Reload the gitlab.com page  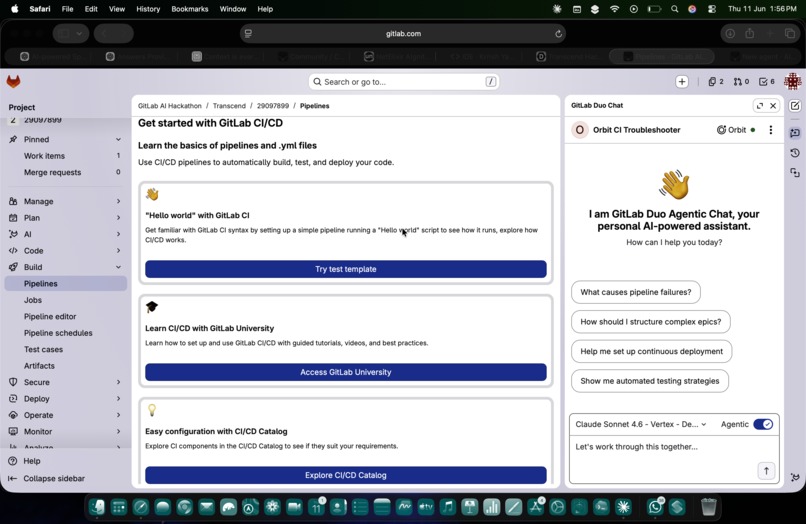(x=558, y=33)
